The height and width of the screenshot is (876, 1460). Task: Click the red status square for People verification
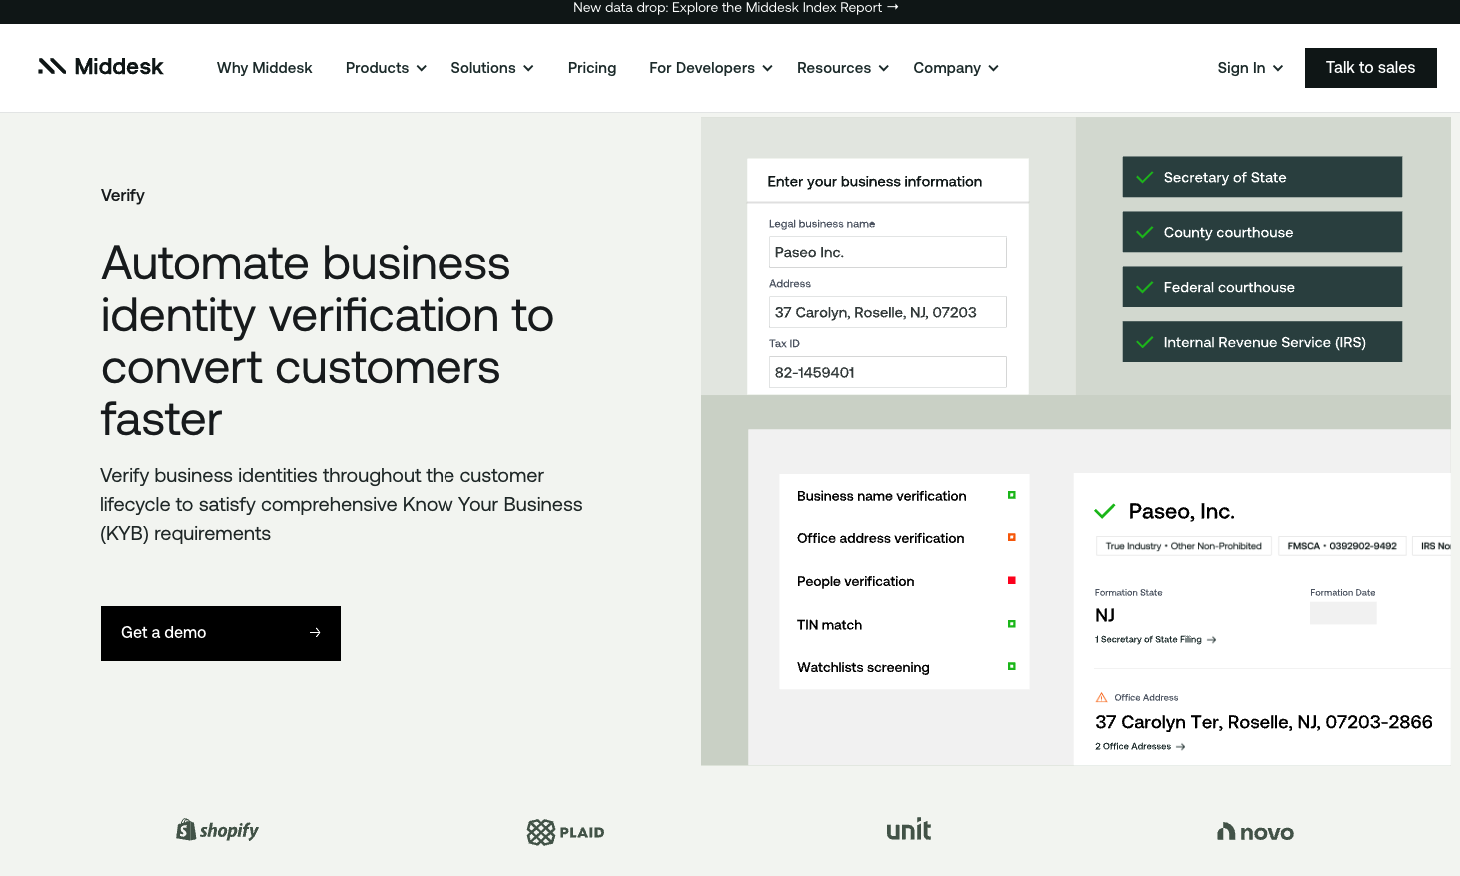[1012, 580]
